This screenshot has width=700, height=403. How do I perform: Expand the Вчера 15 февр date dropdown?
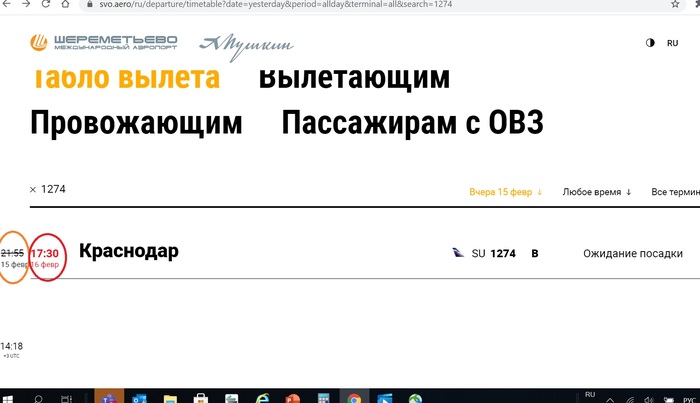[505, 192]
